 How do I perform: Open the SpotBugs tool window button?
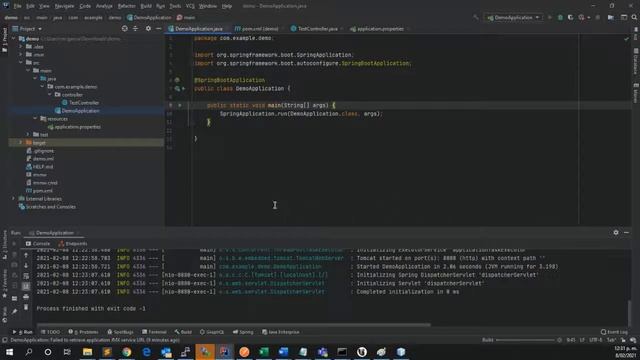tap(120, 332)
